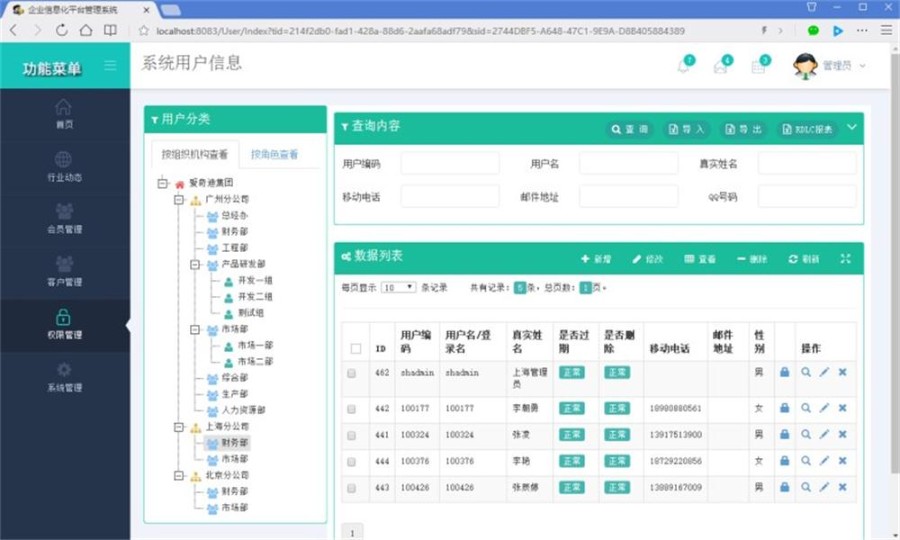Screen dimensions: 900x540
Task: Collapse the 广州分公司 tree node
Action: pos(179,200)
